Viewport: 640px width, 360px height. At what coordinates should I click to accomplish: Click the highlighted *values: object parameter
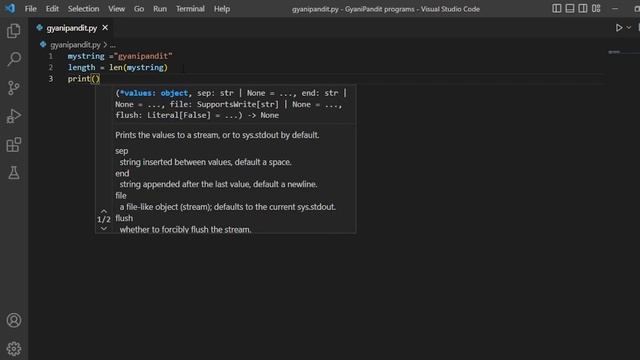(x=154, y=93)
